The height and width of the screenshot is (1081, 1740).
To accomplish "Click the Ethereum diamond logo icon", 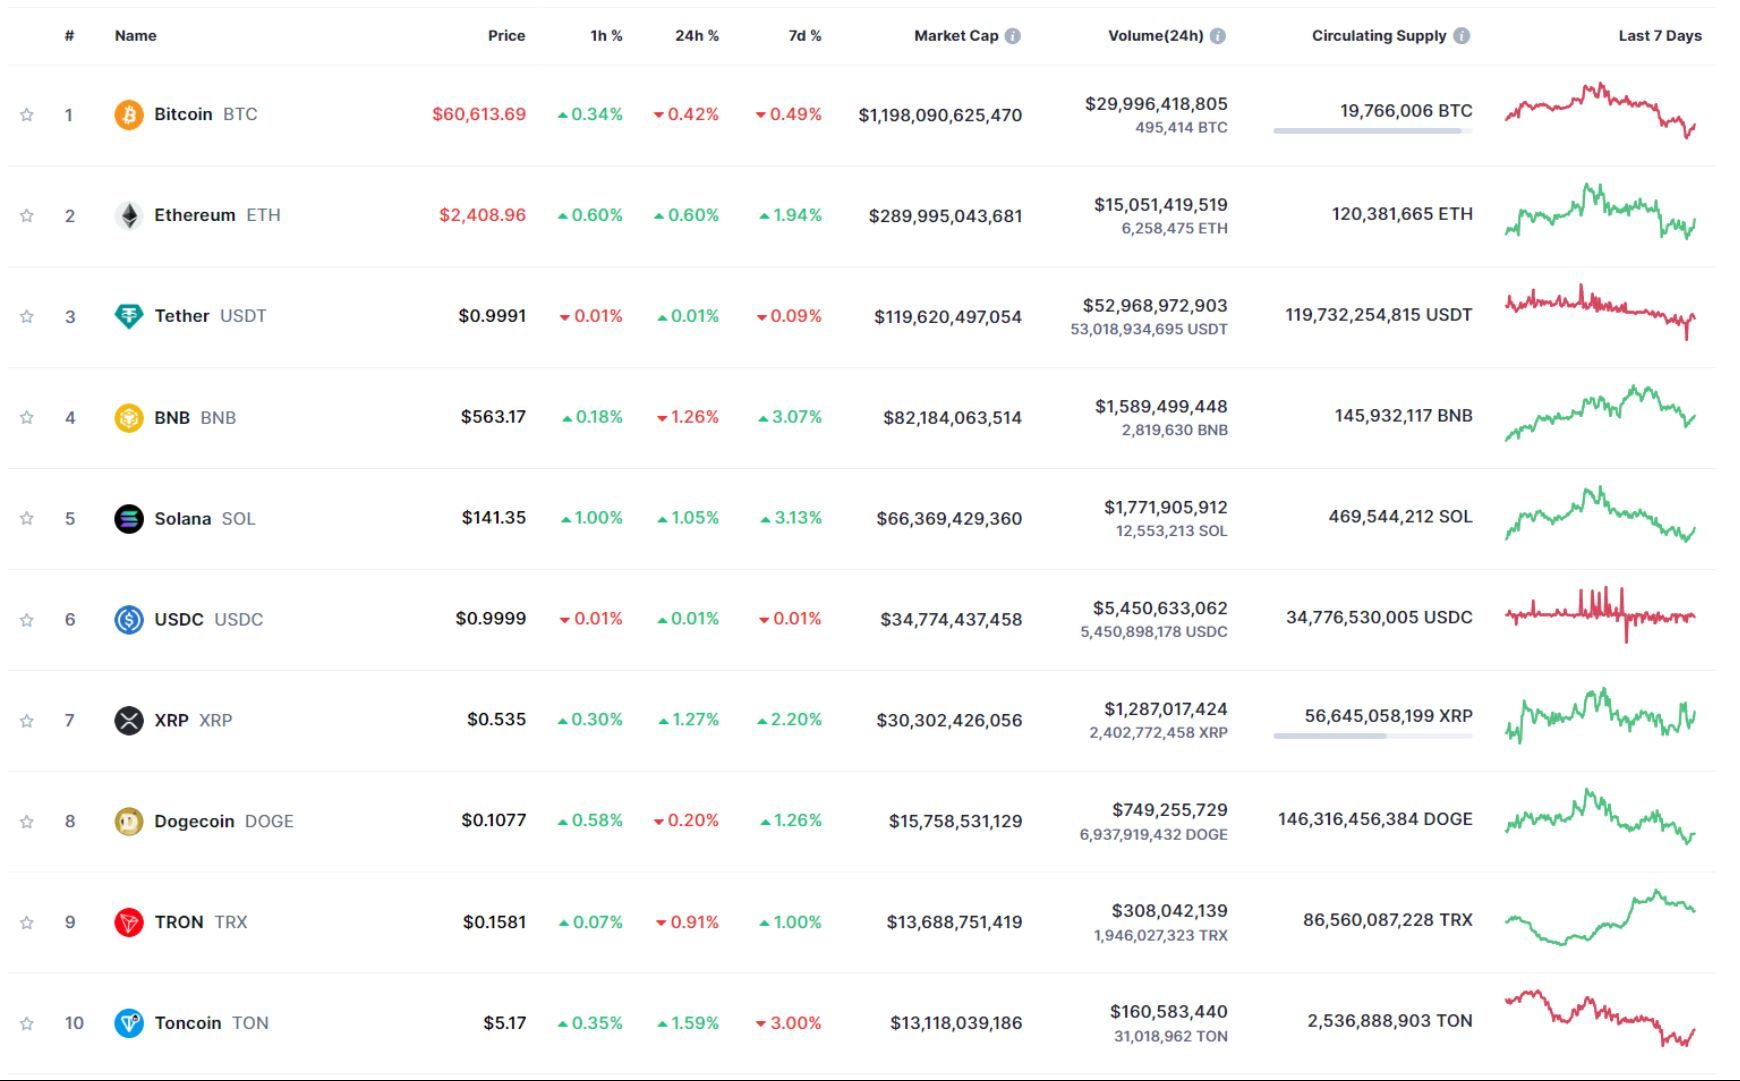I will pyautogui.click(x=129, y=216).
